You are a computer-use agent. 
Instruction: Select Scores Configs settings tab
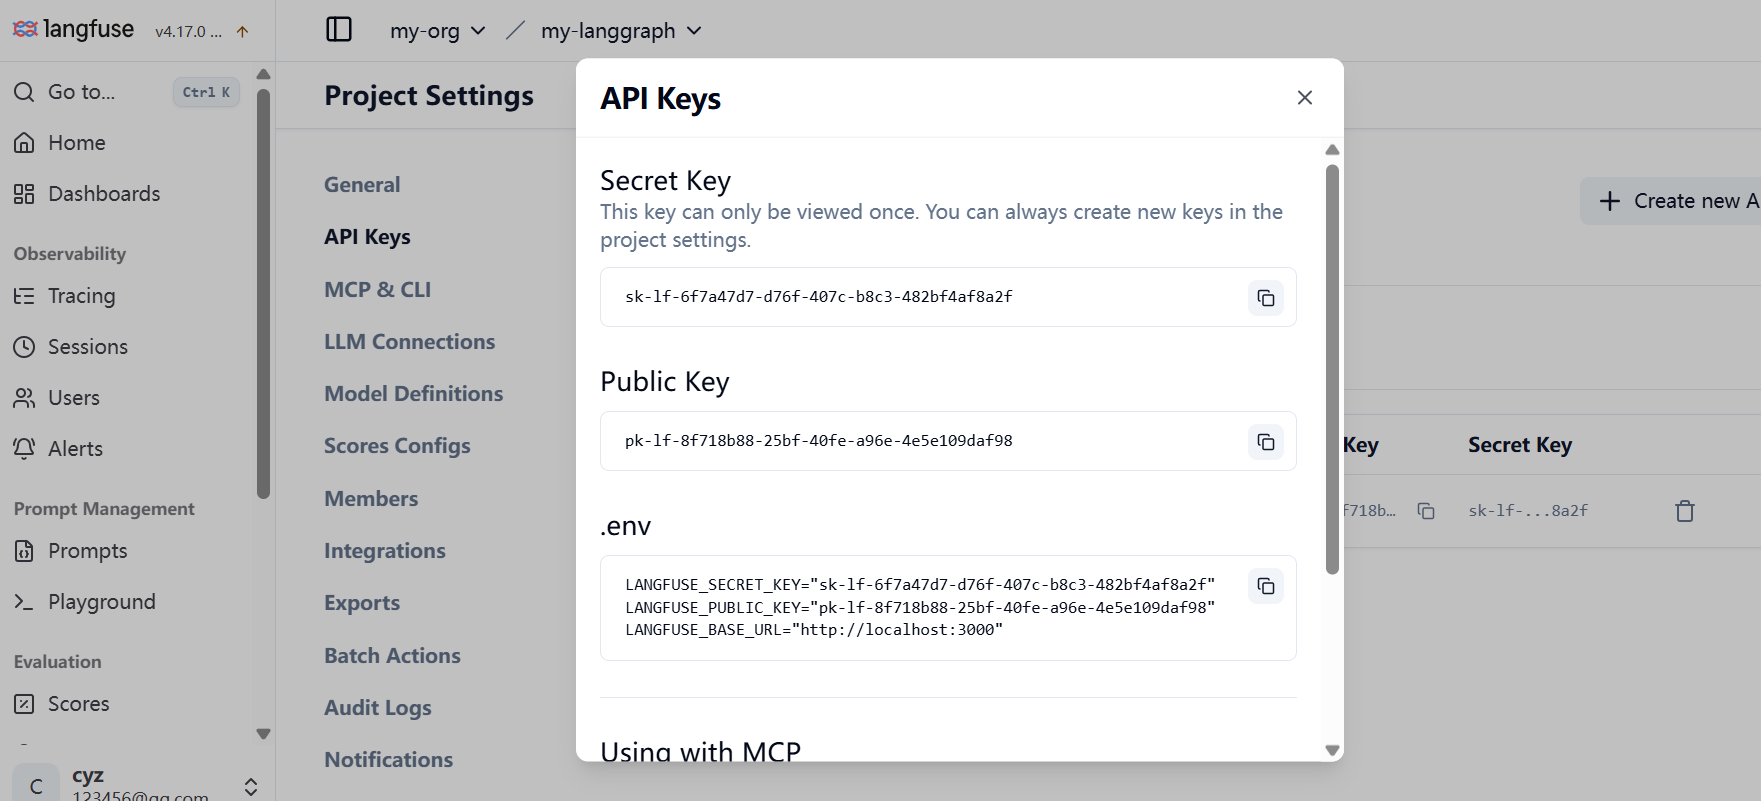397,446
